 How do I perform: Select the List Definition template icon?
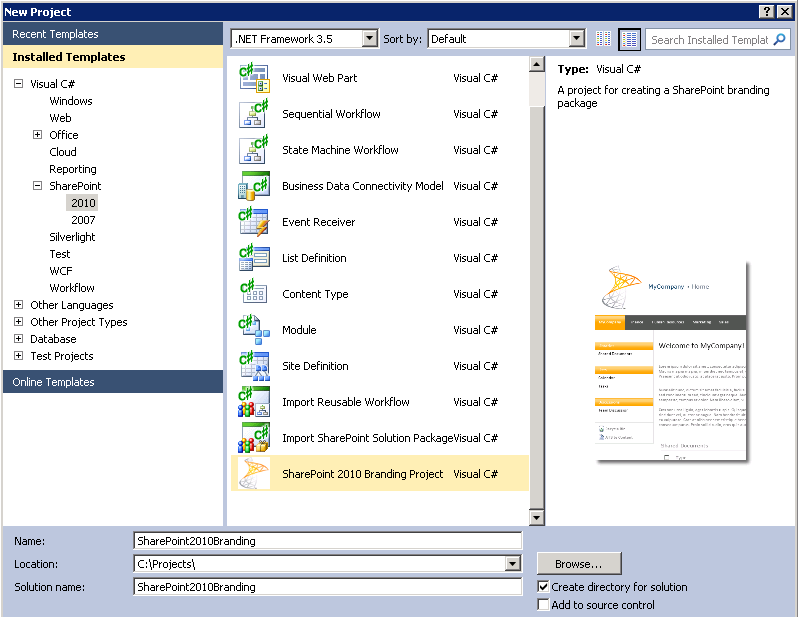pos(254,258)
